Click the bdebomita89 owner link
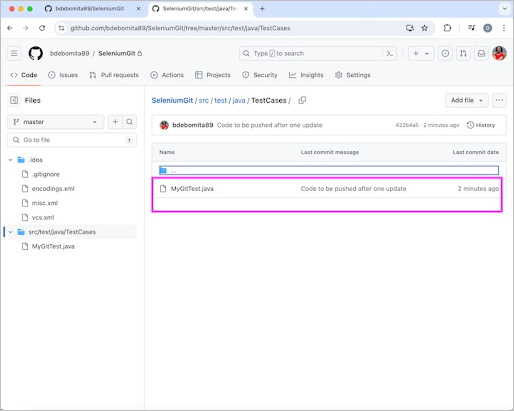Screen dimensions: 514x411 (70, 53)
